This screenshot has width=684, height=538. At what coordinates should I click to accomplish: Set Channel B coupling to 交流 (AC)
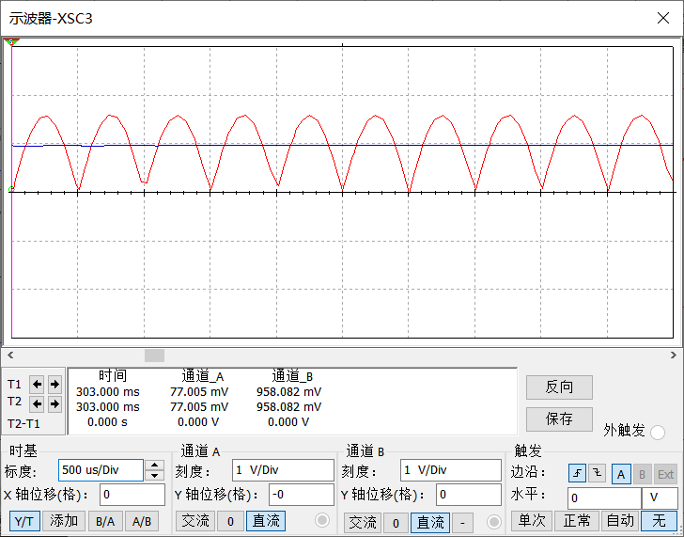[x=363, y=522]
